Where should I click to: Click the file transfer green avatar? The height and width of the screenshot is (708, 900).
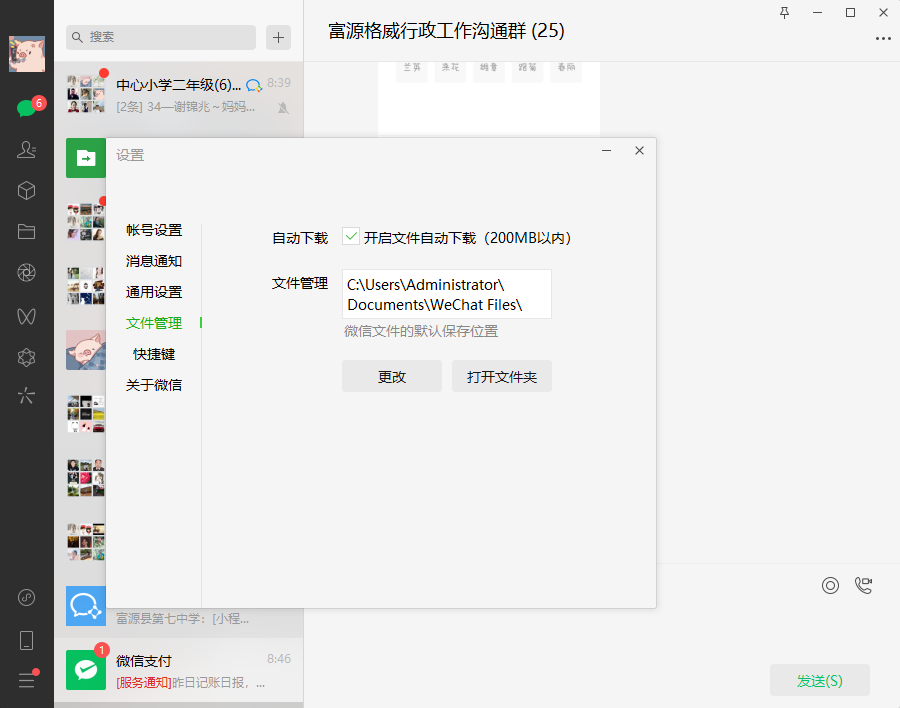pos(86,158)
